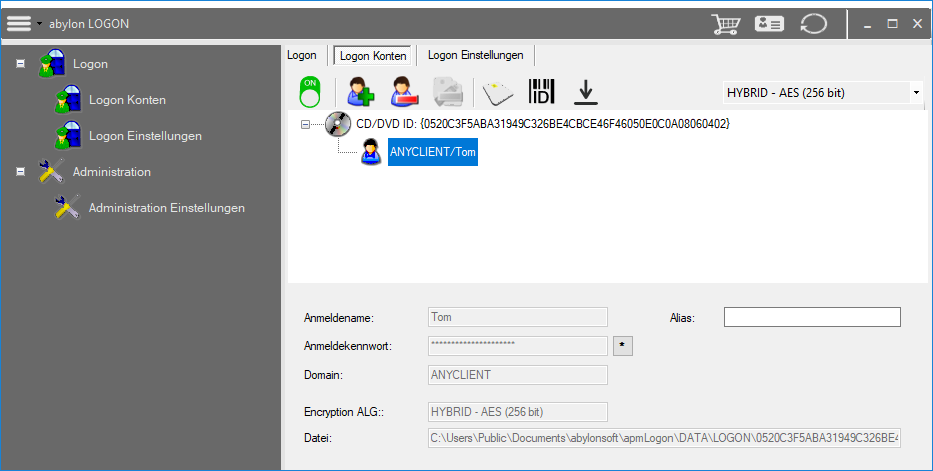Open Administration Einstellungen in the sidebar

pos(167,208)
